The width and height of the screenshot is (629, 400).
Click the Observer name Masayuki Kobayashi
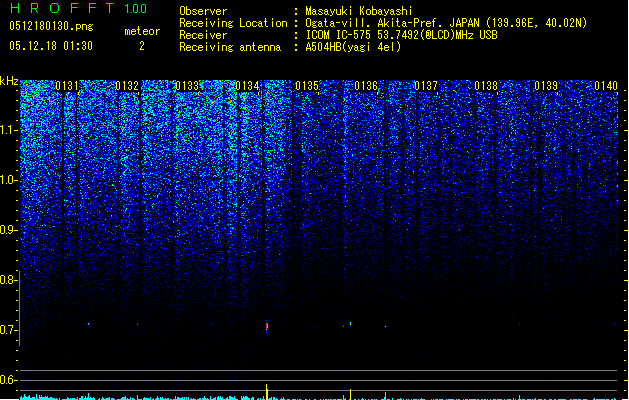coord(359,11)
